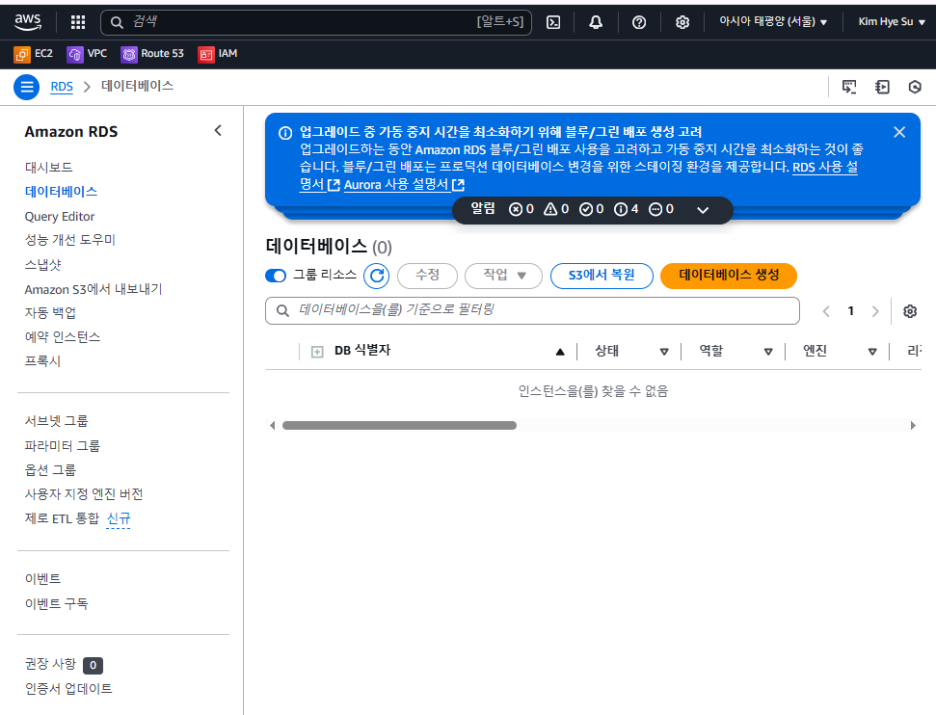Open 프록시 in the sidebar
This screenshot has width=936, height=715.
pos(43,361)
